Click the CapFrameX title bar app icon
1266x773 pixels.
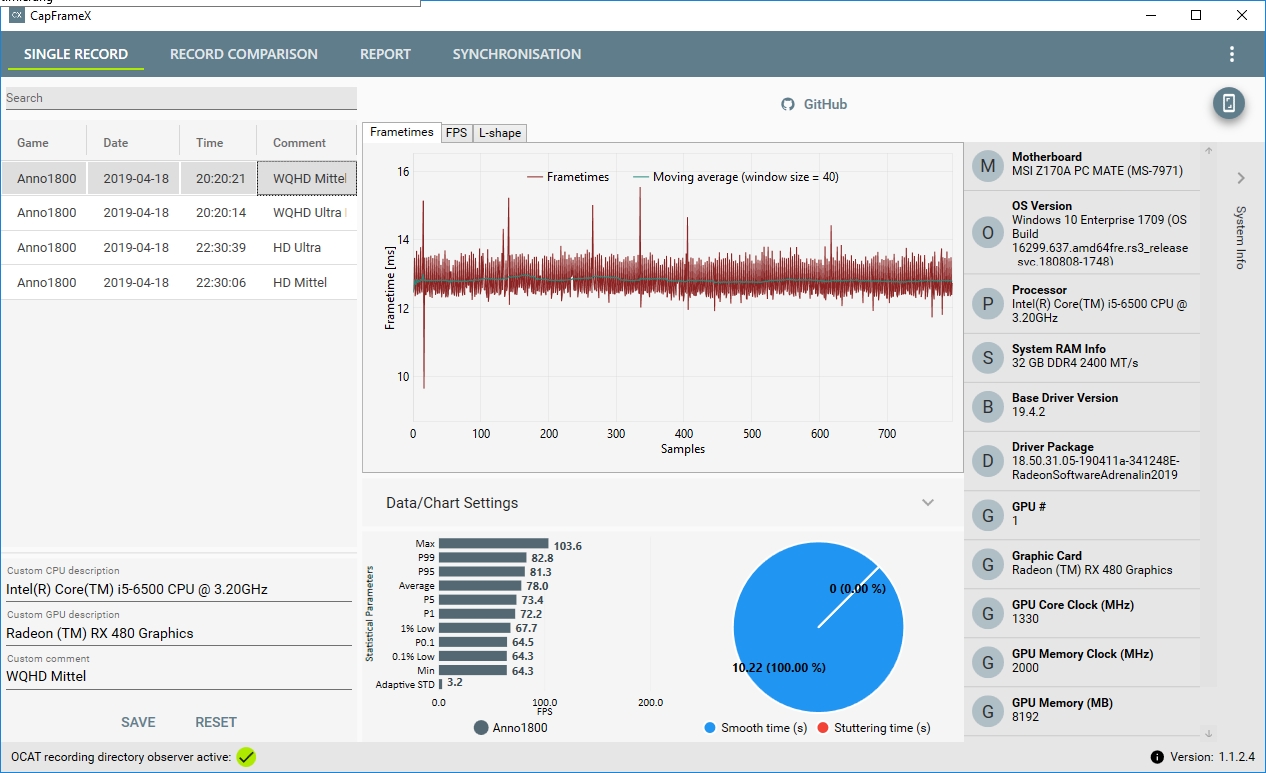pos(16,16)
